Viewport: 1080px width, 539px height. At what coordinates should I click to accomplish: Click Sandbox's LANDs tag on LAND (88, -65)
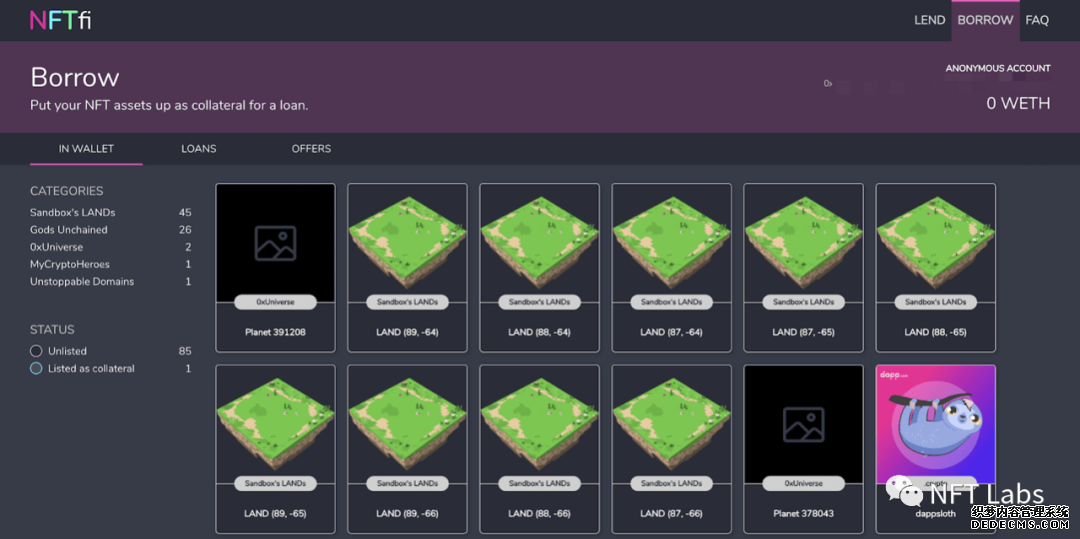point(935,302)
